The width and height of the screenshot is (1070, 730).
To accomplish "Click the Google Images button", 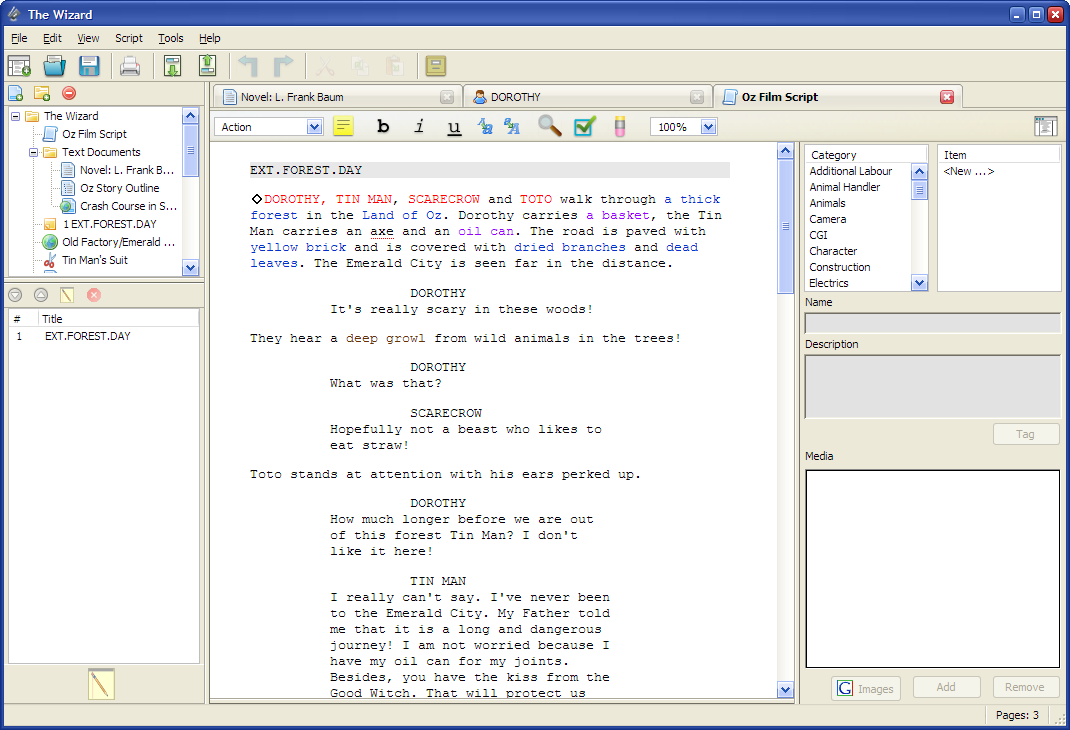I will click(x=866, y=688).
